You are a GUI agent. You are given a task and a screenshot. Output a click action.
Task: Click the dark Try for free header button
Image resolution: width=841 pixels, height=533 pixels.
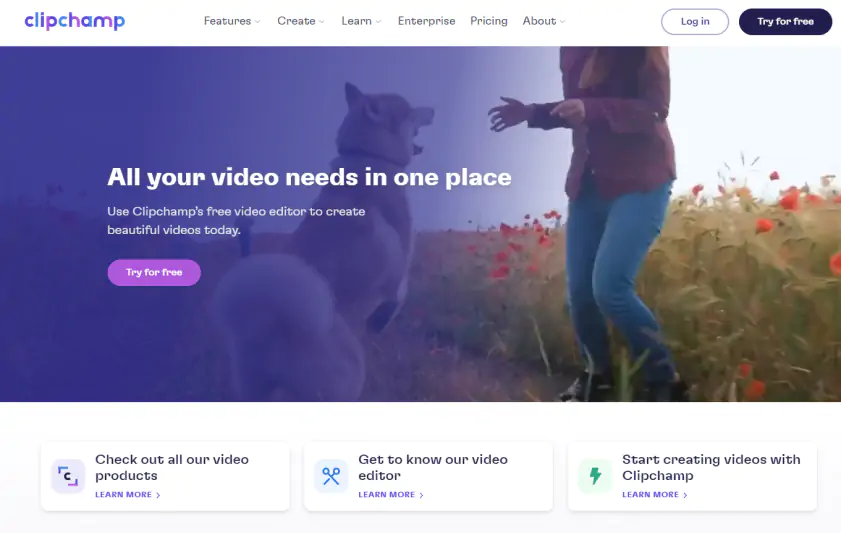click(x=785, y=21)
